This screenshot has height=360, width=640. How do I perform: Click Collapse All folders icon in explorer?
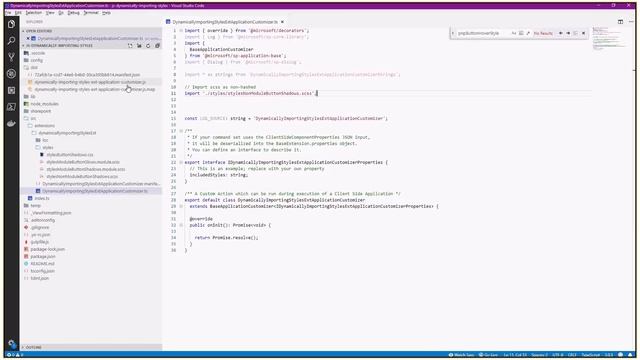pyautogui.click(x=157, y=46)
